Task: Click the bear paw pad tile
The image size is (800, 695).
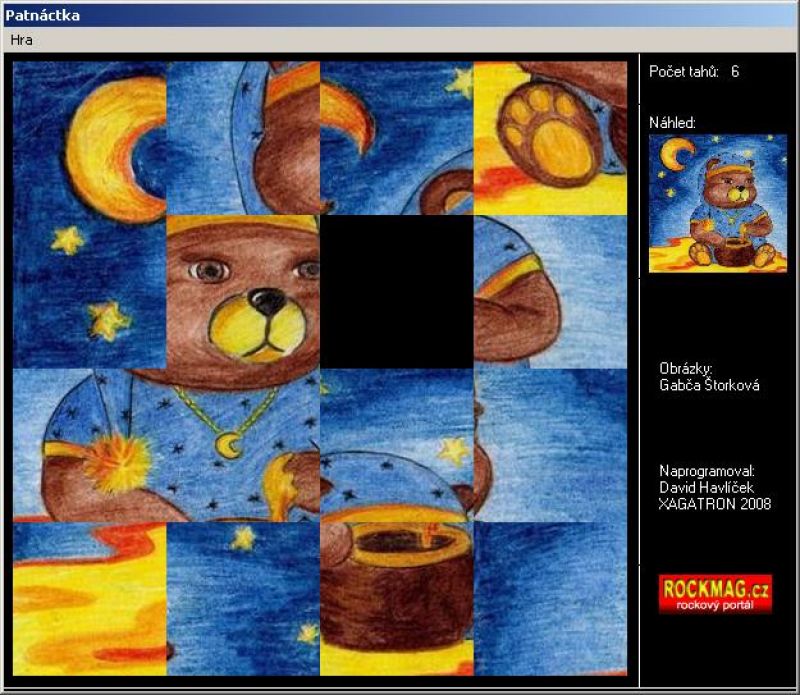Action: [550, 138]
